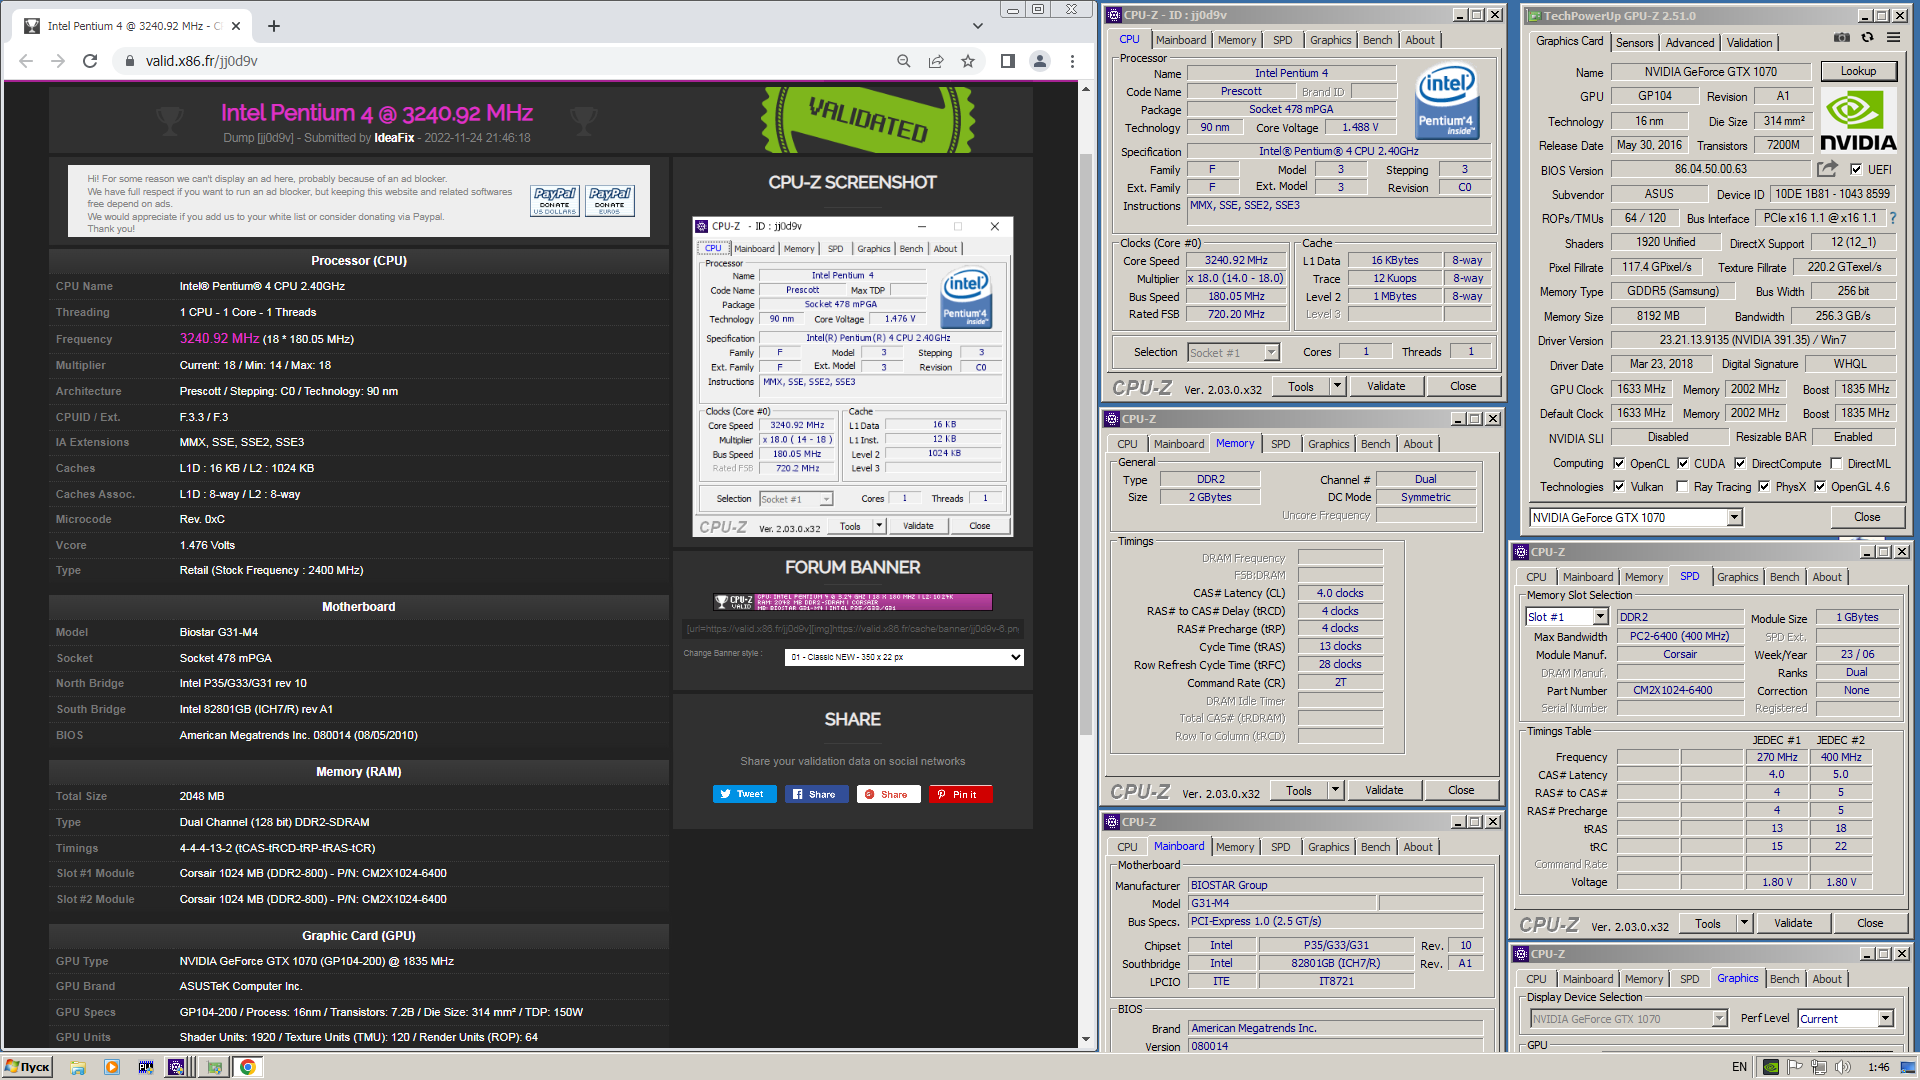Open Perf Level Current dropdown
The image size is (1920, 1080).
[x=1845, y=1019]
